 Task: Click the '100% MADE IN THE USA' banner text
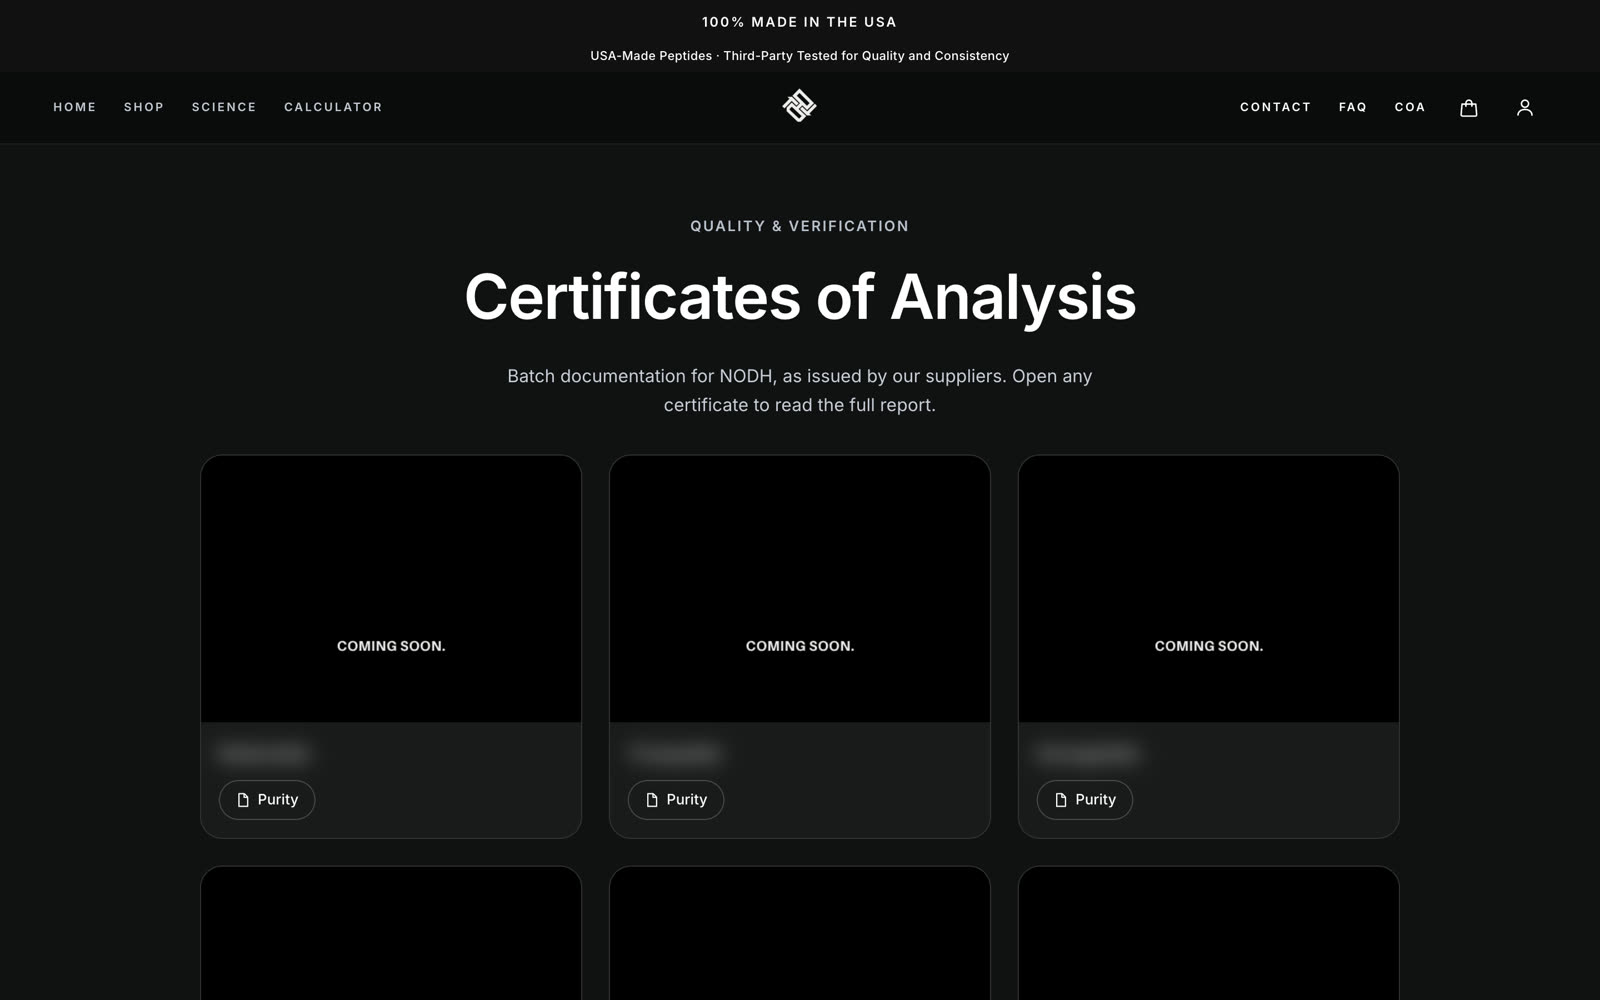799,22
